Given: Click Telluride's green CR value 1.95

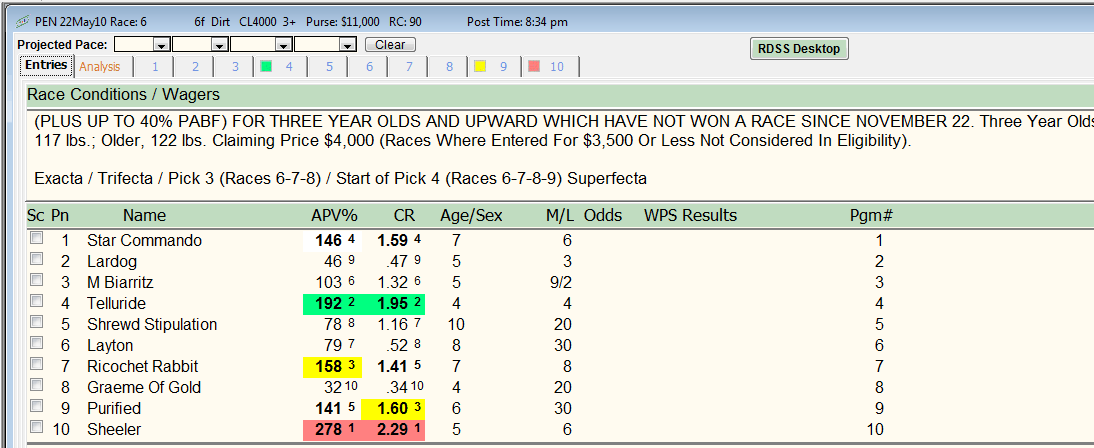Looking at the screenshot, I should [x=392, y=304].
